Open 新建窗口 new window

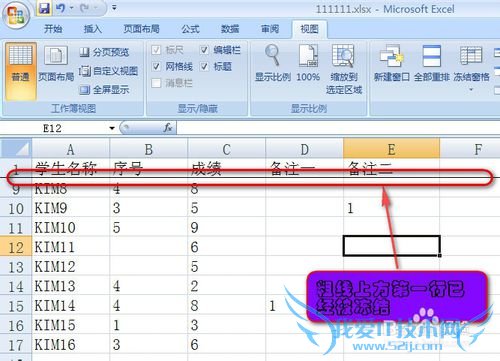point(391,63)
